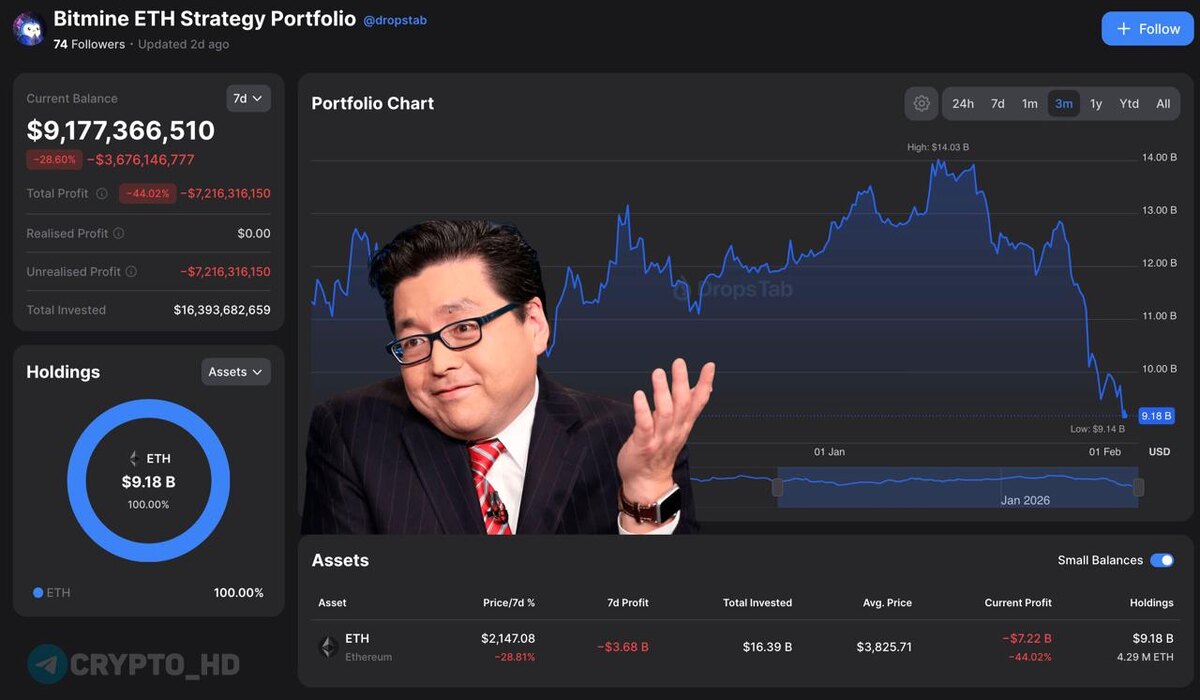The height and width of the screenshot is (700, 1200).
Task: Click the −44.02% total profit badge
Action: pos(147,194)
